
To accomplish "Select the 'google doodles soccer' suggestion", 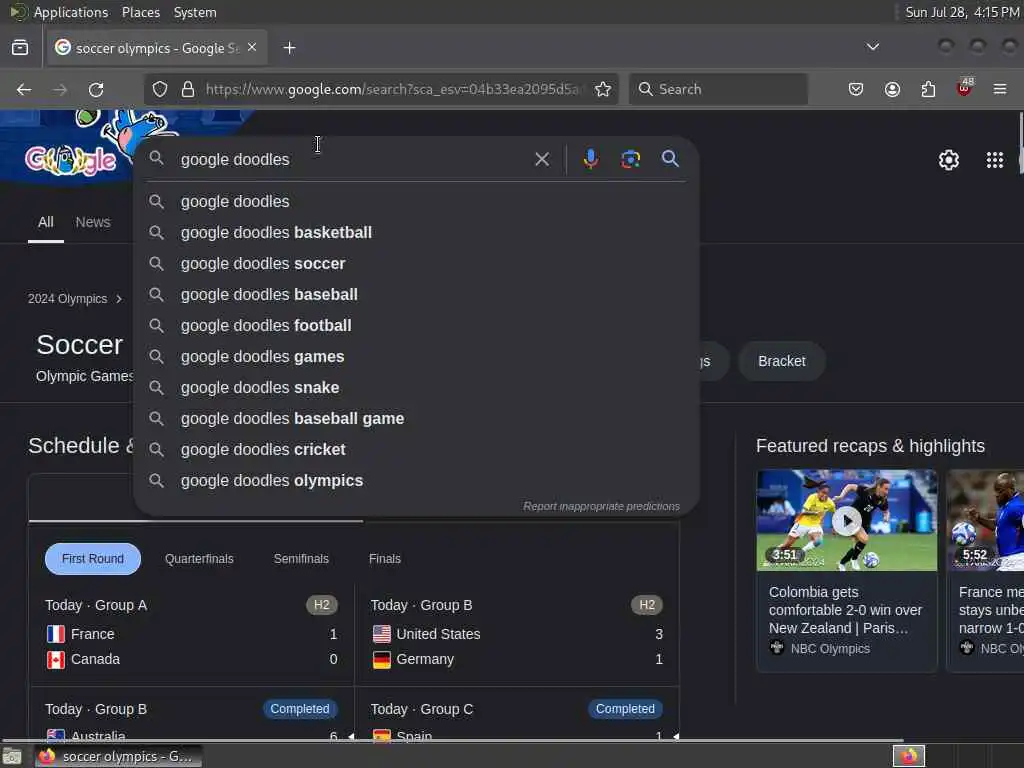I will 416,264.
